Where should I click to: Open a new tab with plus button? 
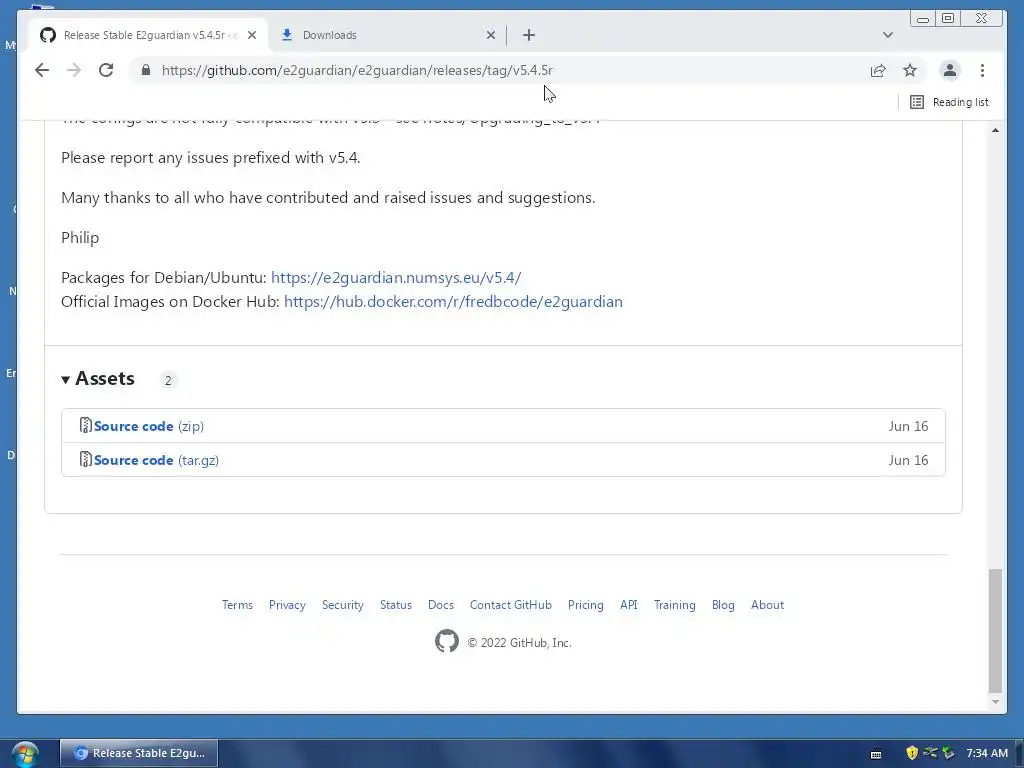tap(529, 35)
